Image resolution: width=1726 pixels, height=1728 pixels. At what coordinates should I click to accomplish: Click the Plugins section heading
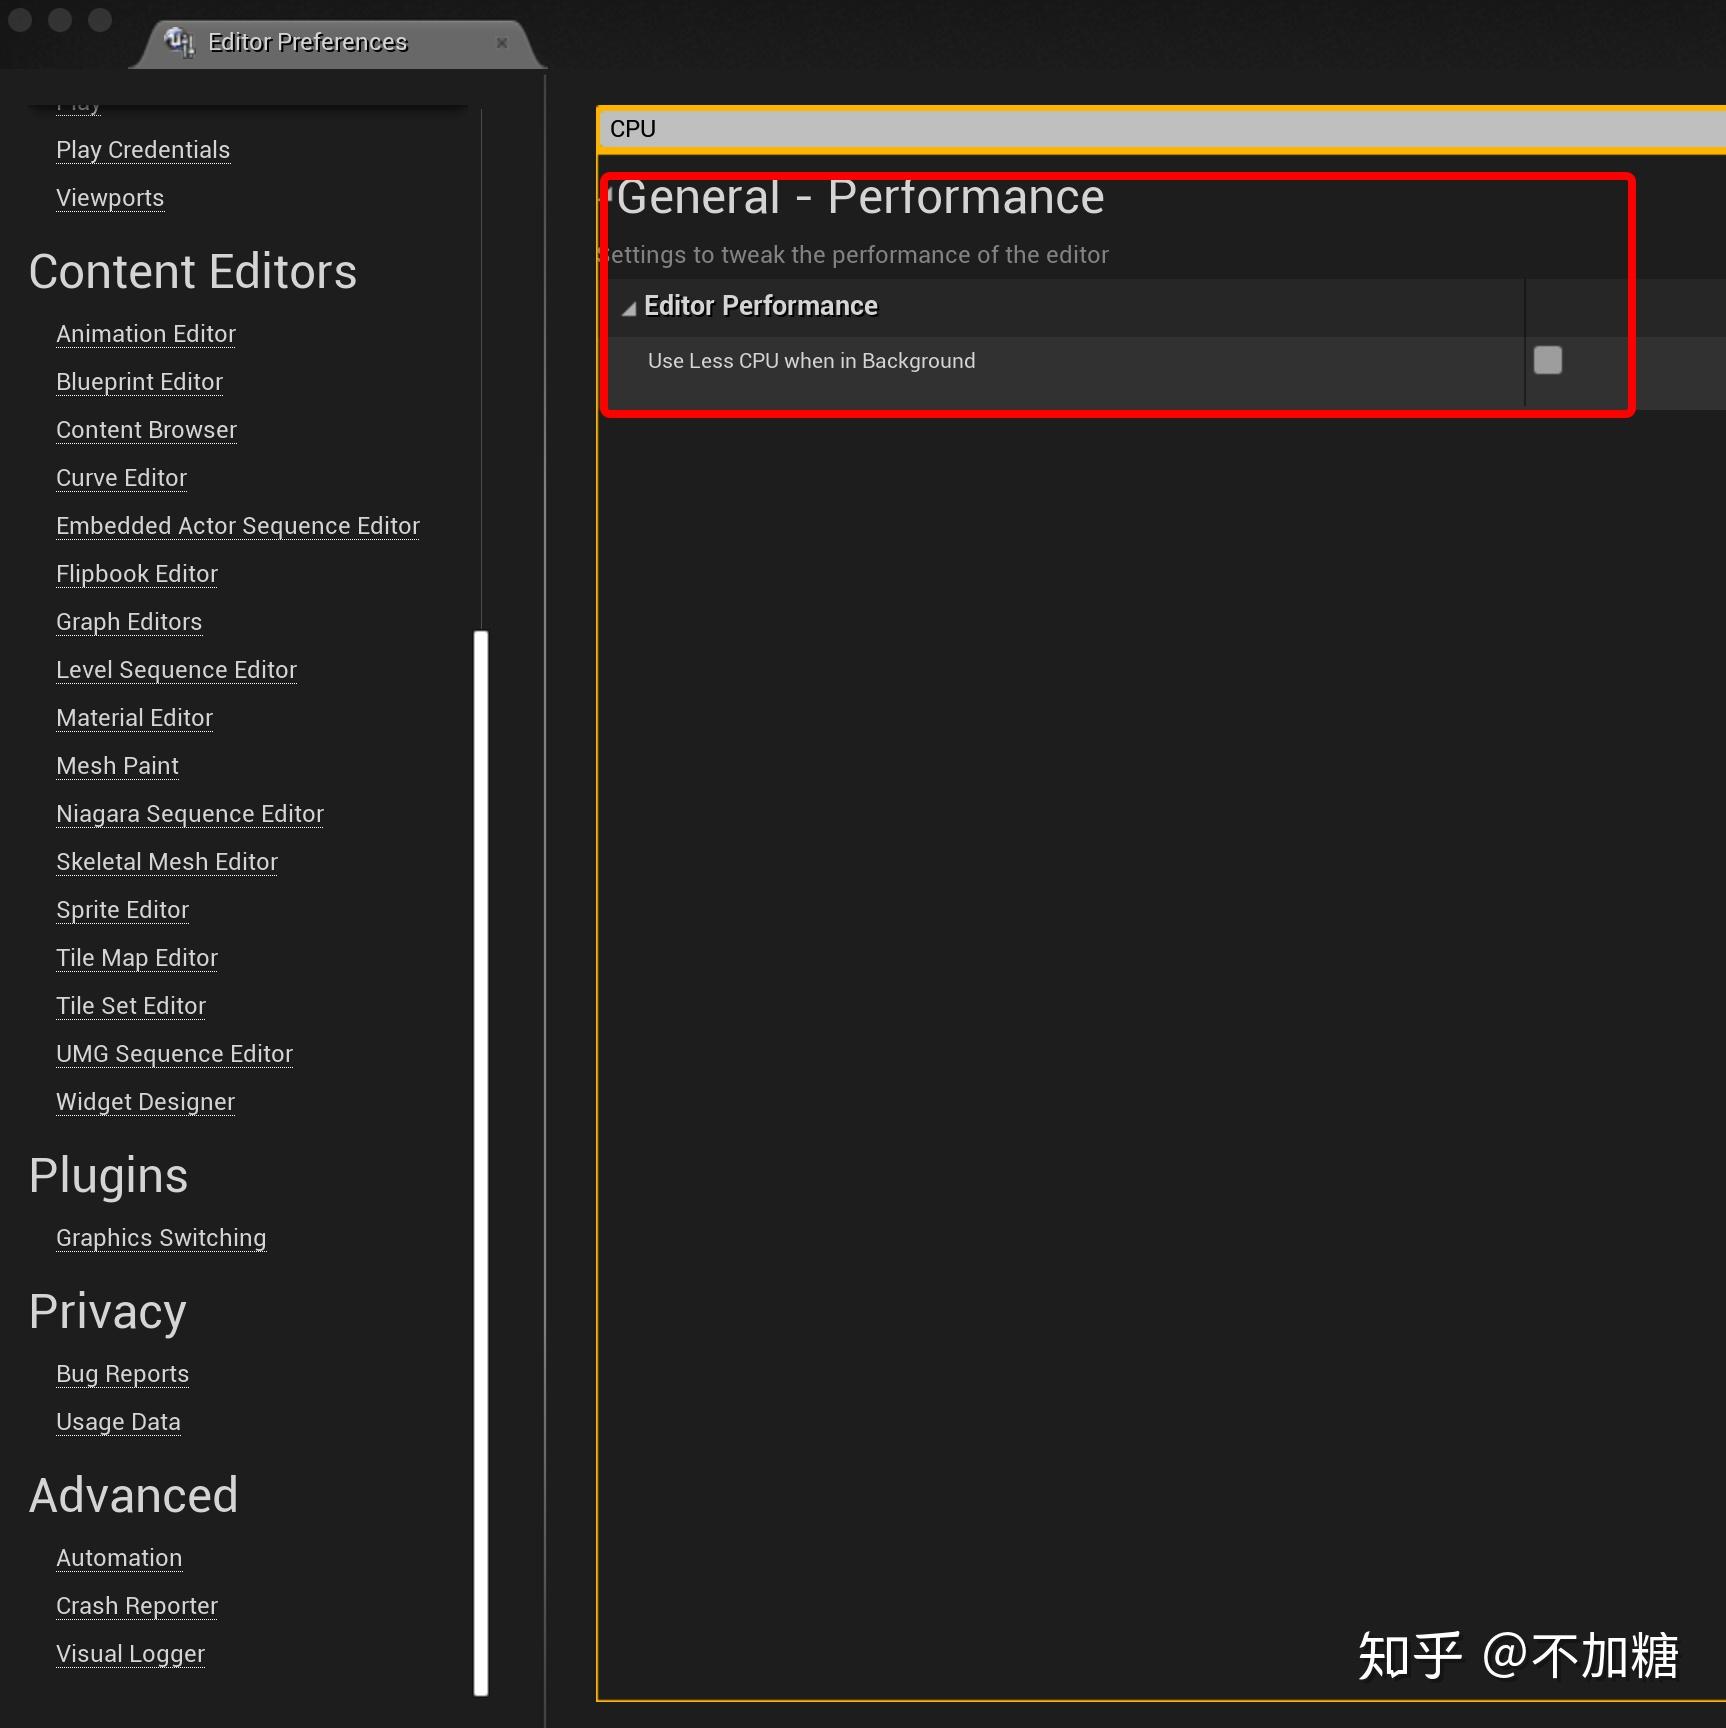(108, 1176)
